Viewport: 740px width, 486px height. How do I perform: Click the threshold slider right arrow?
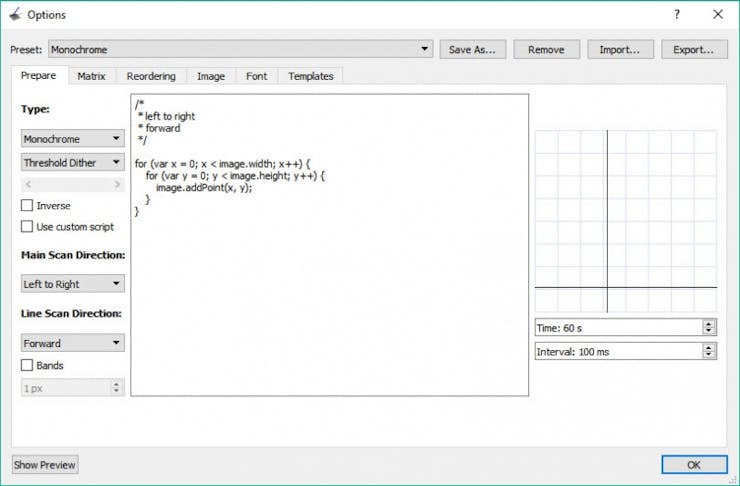coord(117,184)
